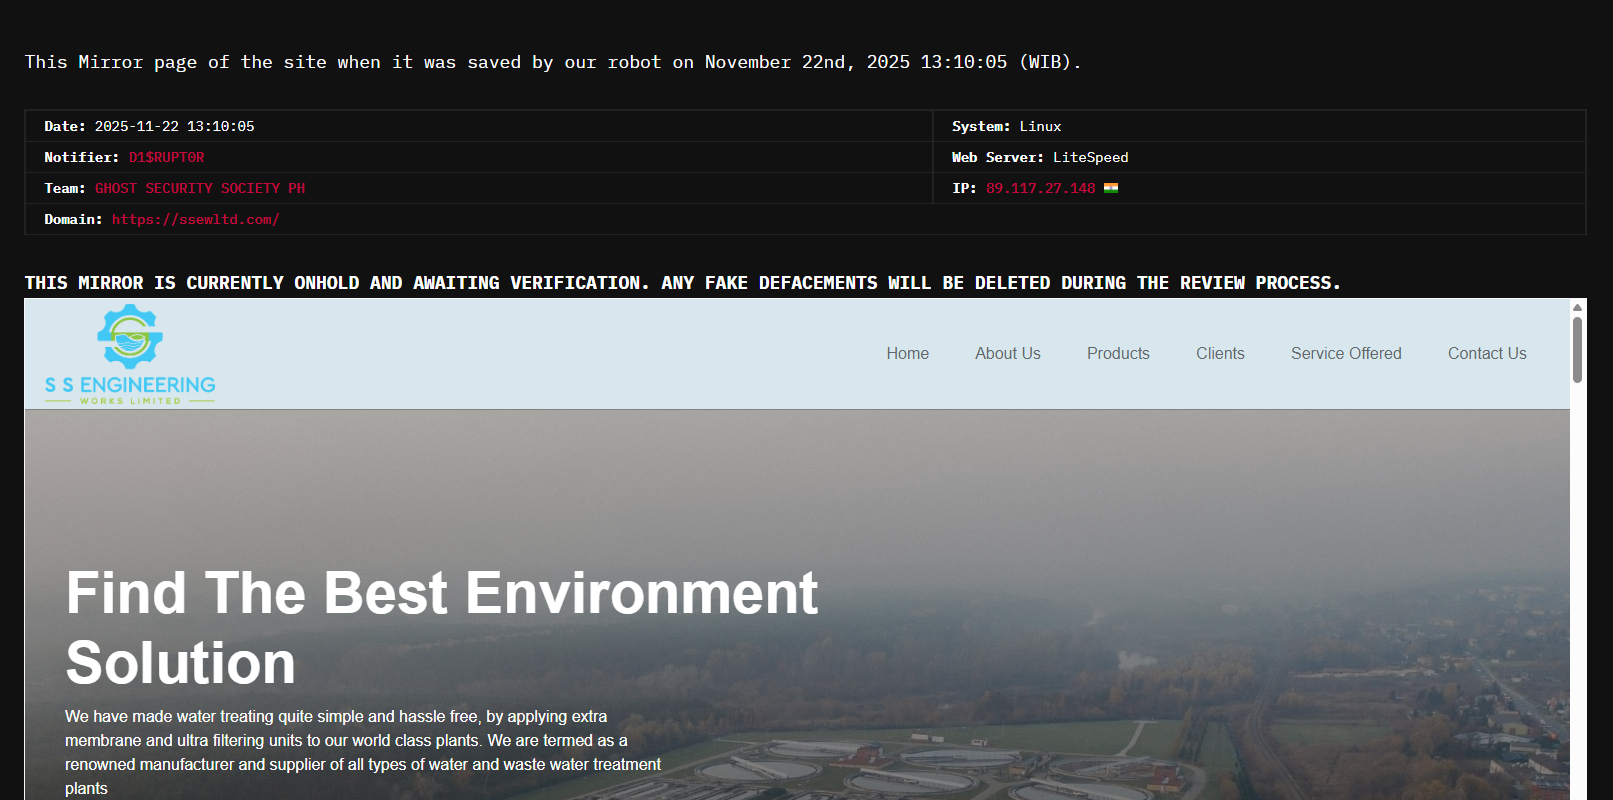Click the GHOST SECURITY SOCIETY PH team link
Image resolution: width=1613 pixels, height=800 pixels.
tap(200, 189)
